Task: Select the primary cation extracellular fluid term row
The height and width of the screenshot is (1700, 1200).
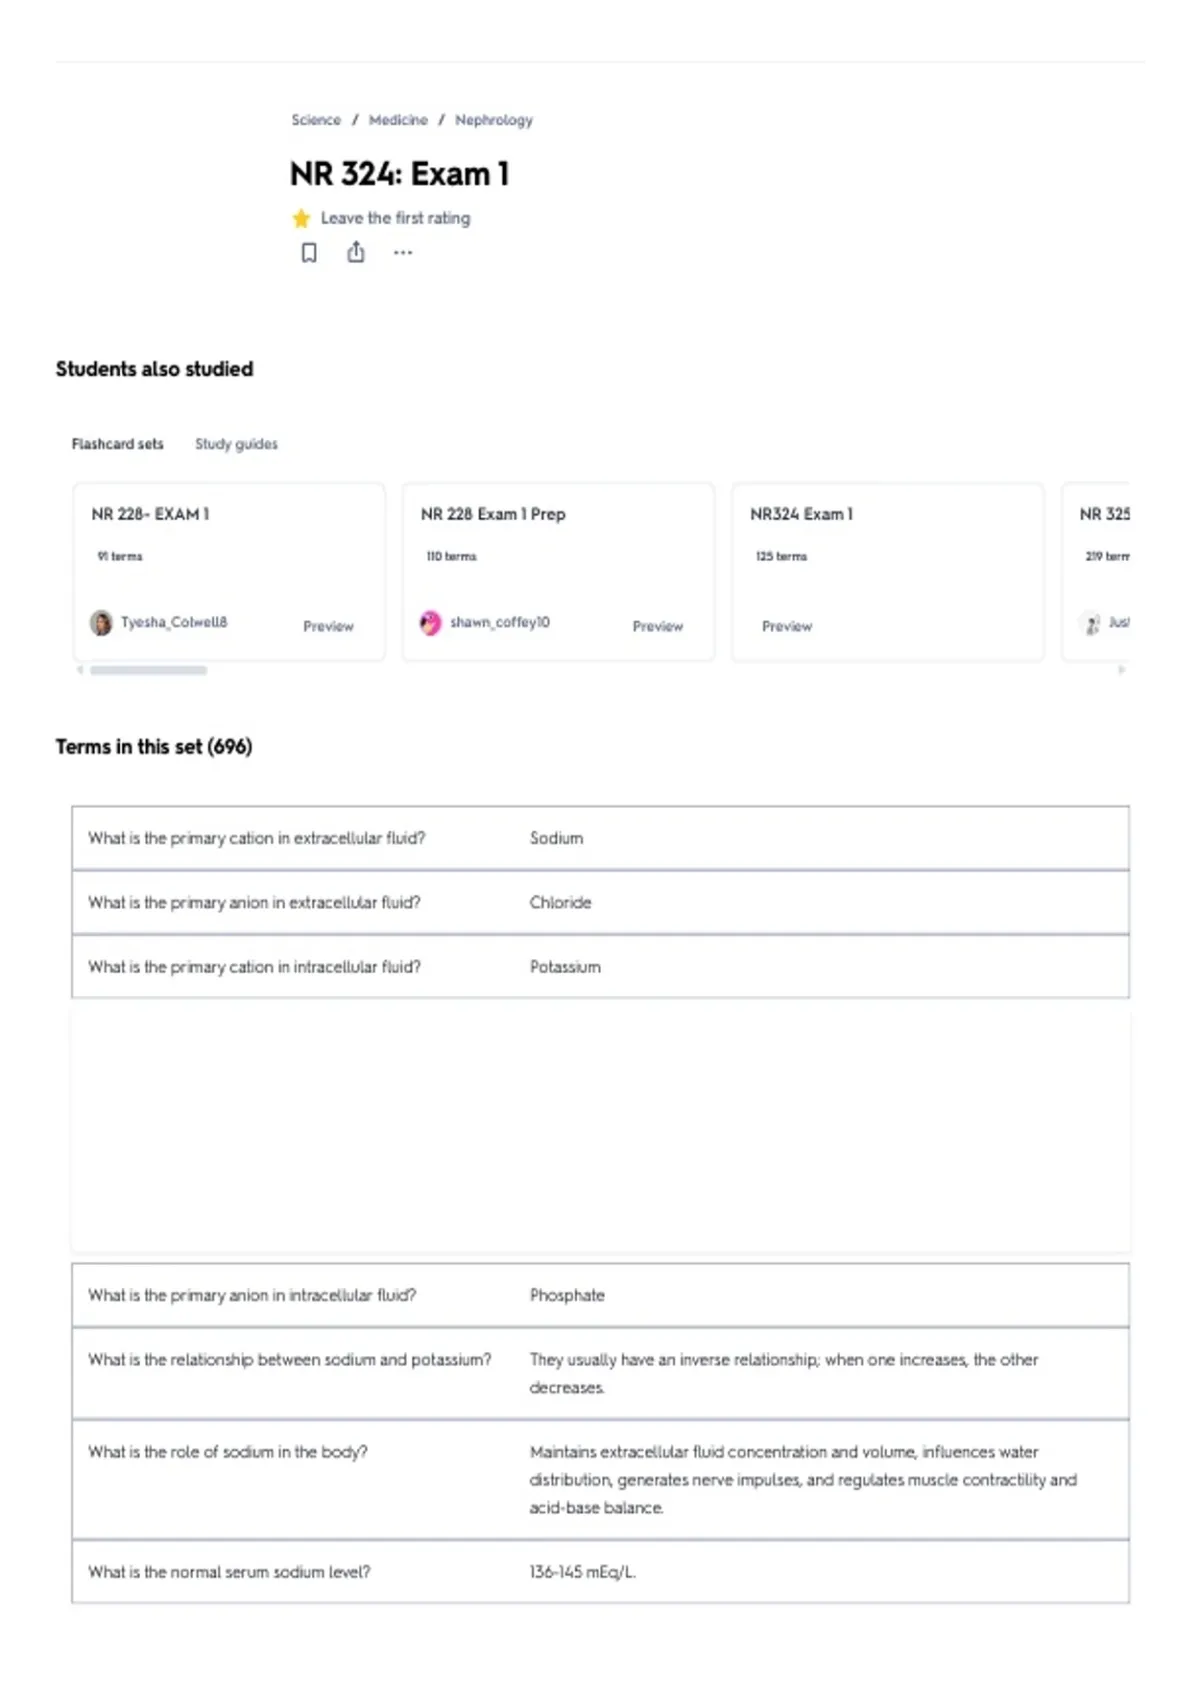Action: (600, 838)
